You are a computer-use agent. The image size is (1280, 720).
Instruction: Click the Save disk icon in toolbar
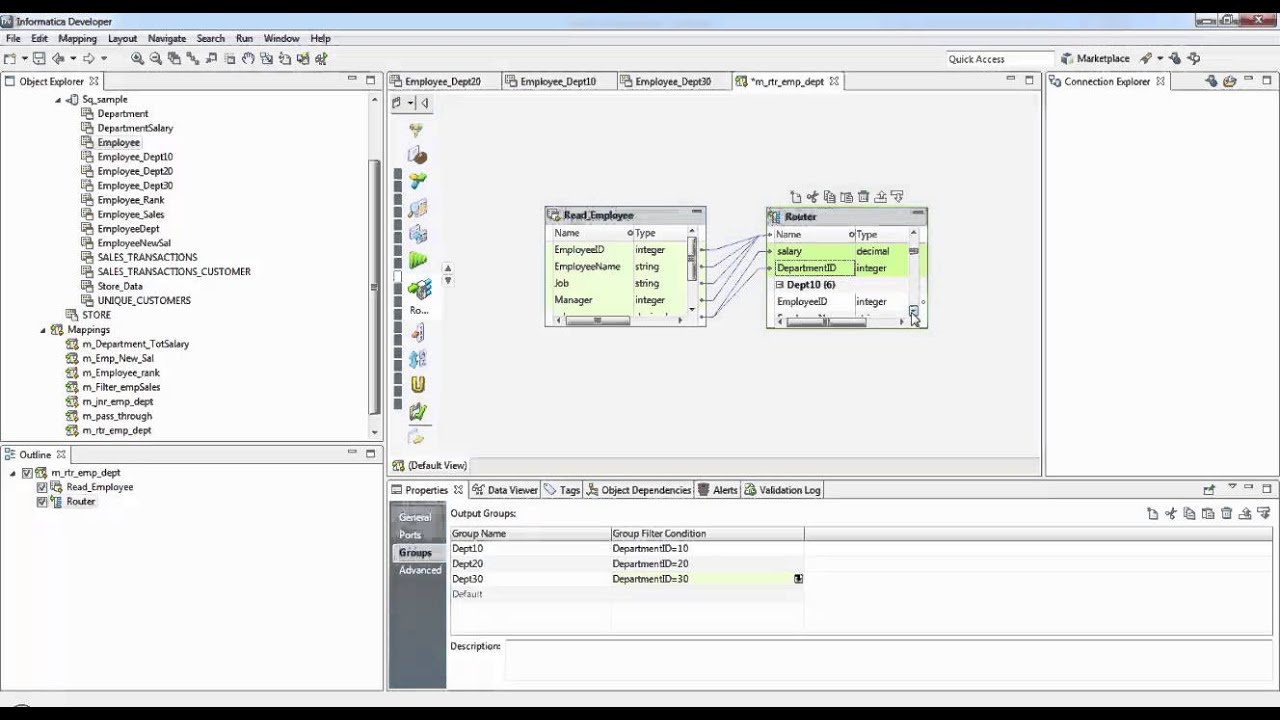click(x=39, y=59)
